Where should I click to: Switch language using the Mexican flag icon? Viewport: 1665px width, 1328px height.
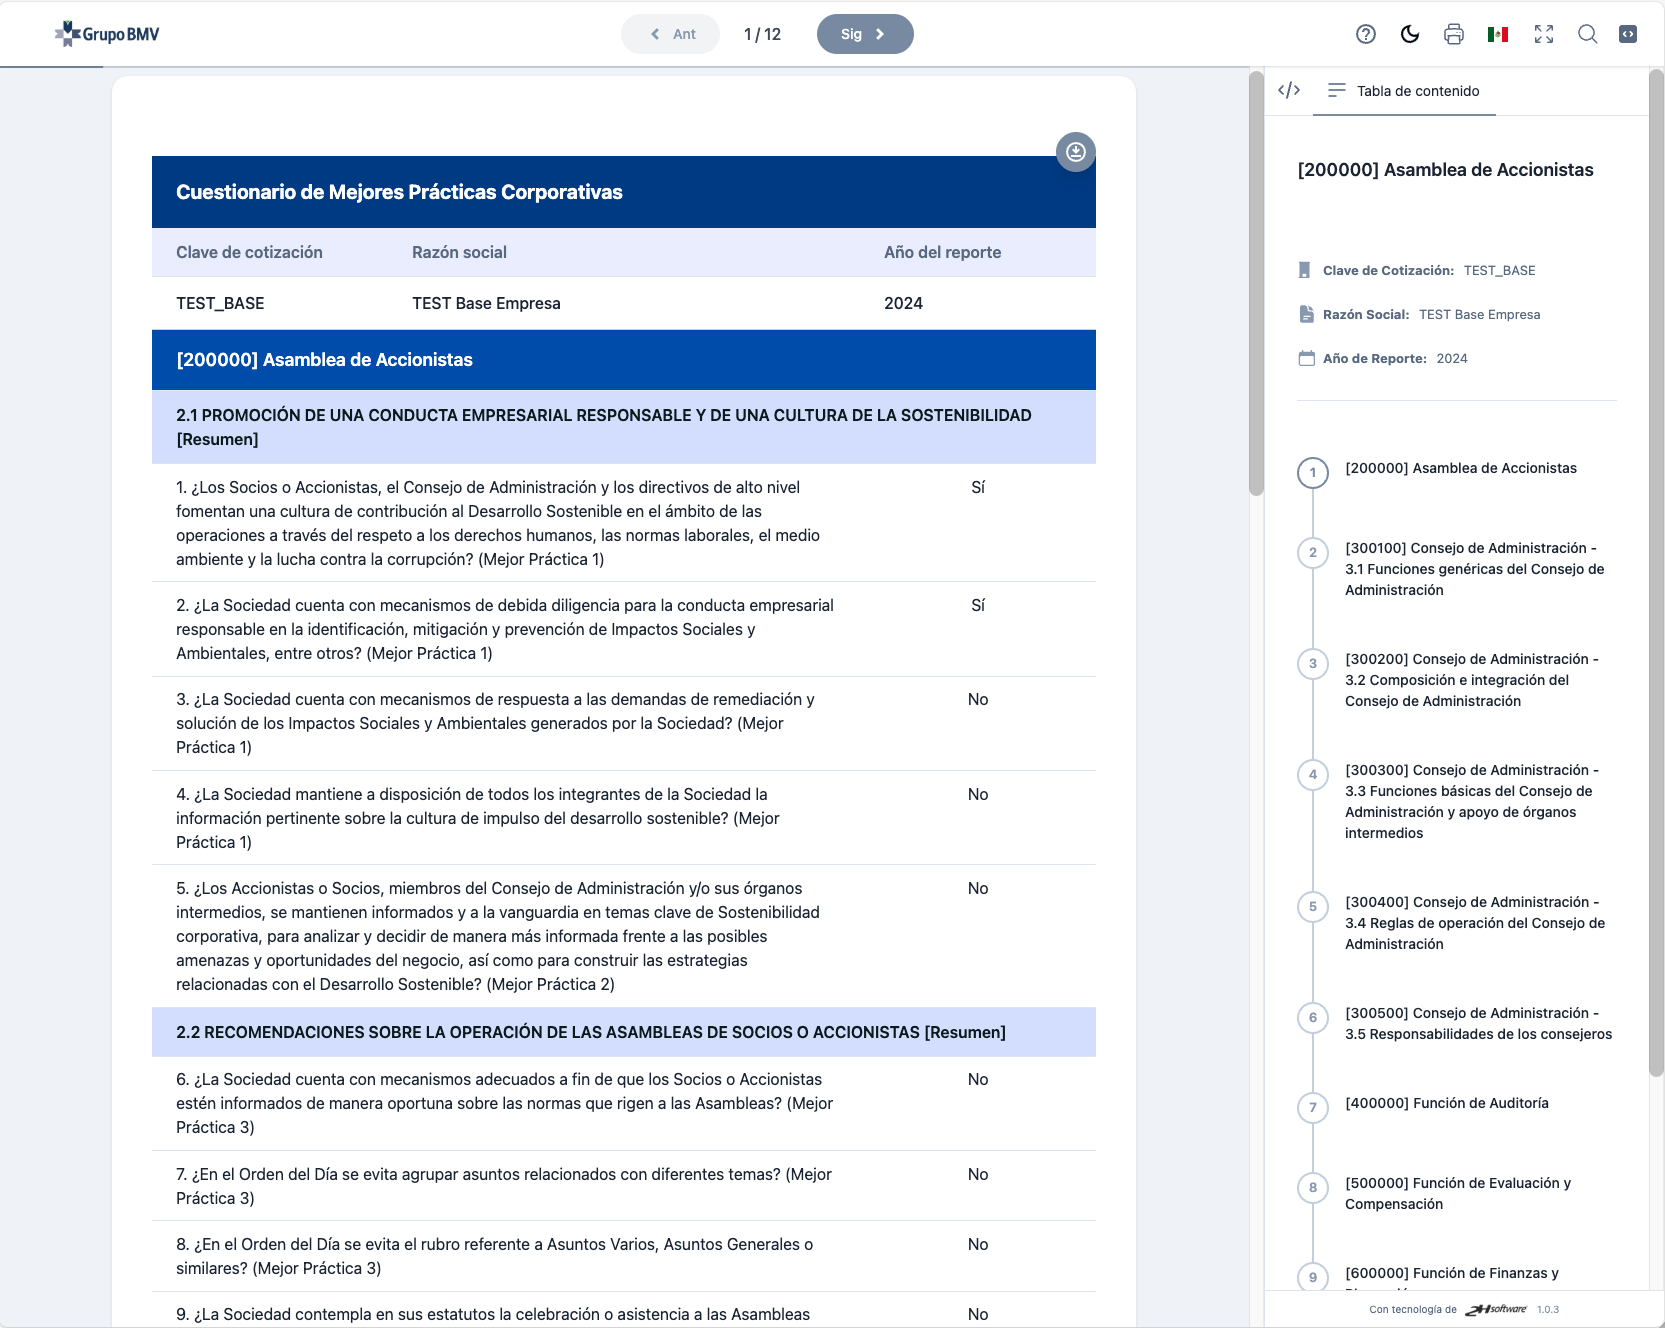pos(1498,33)
